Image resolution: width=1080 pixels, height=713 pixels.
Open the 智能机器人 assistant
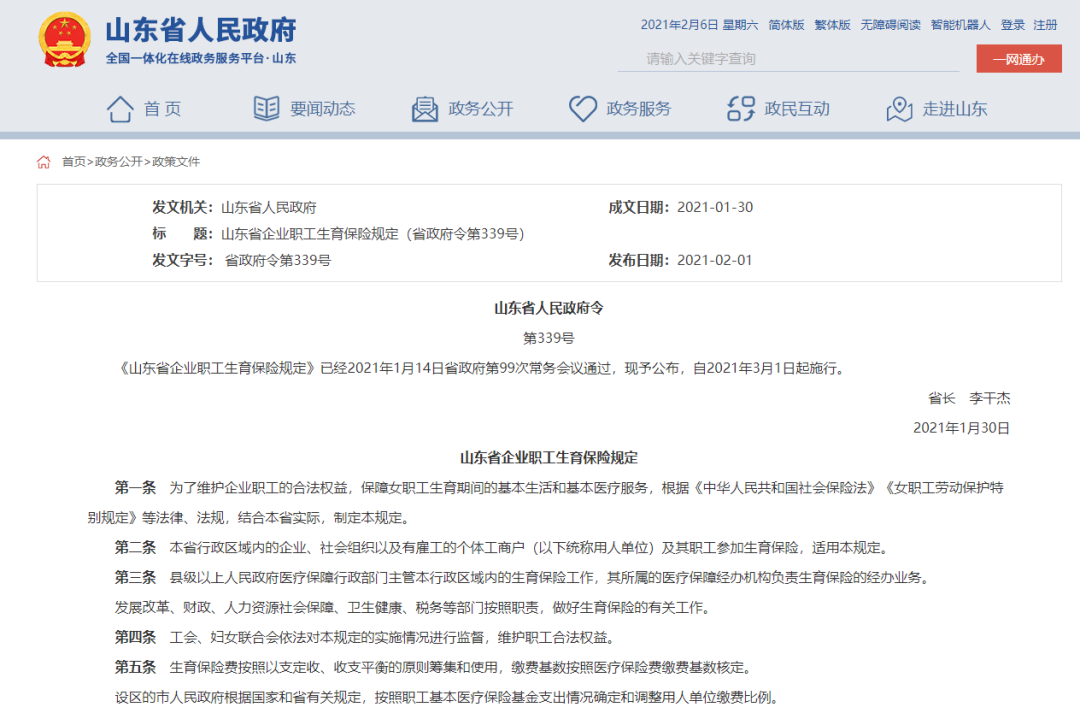tap(960, 25)
